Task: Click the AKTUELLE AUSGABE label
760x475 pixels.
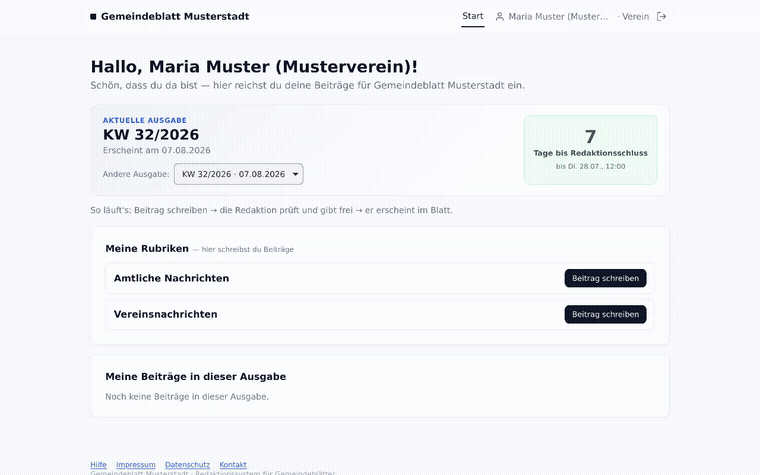Action: click(144, 120)
